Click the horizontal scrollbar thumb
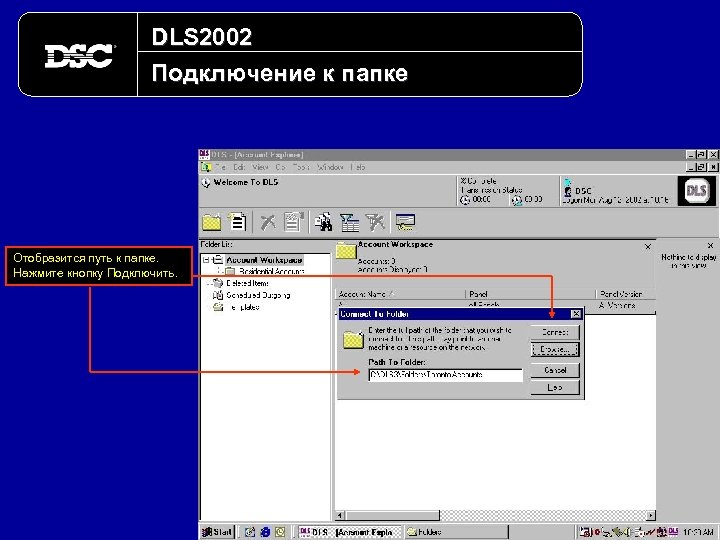720x540 pixels. [392, 515]
